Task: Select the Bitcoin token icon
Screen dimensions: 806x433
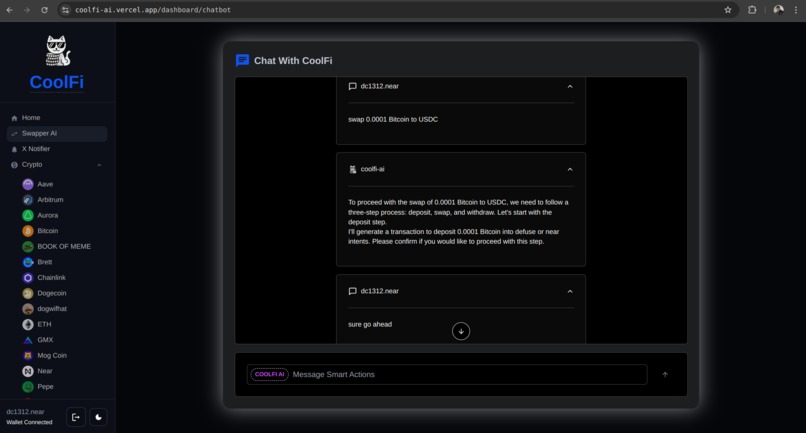Action: point(28,231)
